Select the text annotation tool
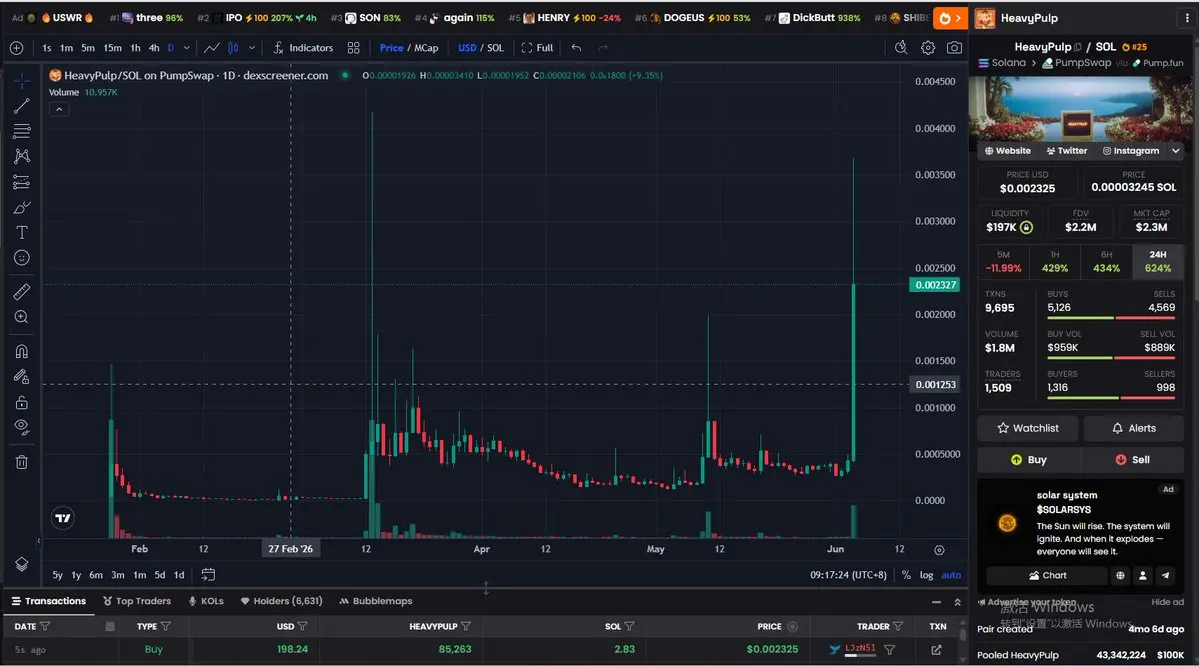 (x=21, y=232)
